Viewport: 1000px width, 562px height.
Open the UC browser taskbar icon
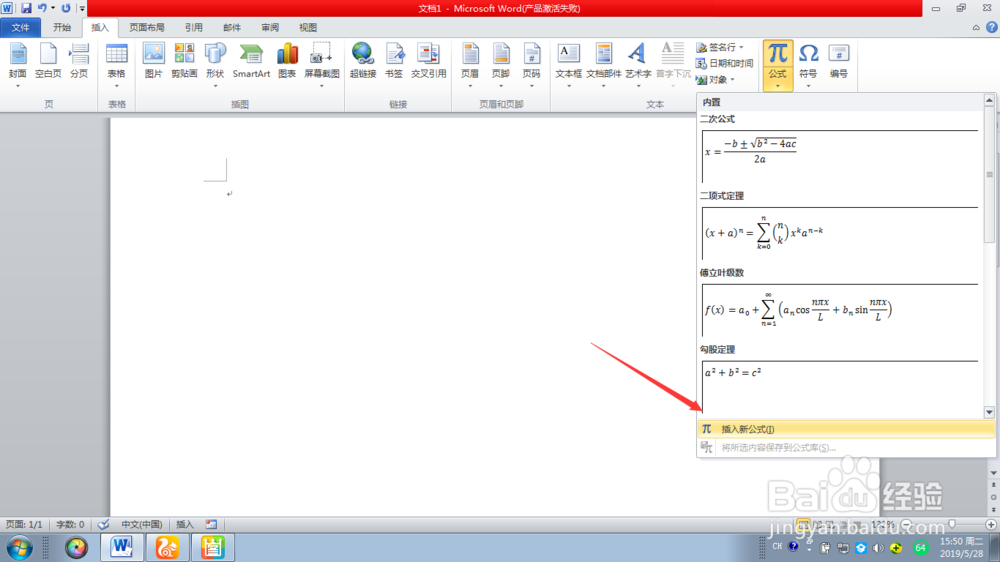point(167,547)
